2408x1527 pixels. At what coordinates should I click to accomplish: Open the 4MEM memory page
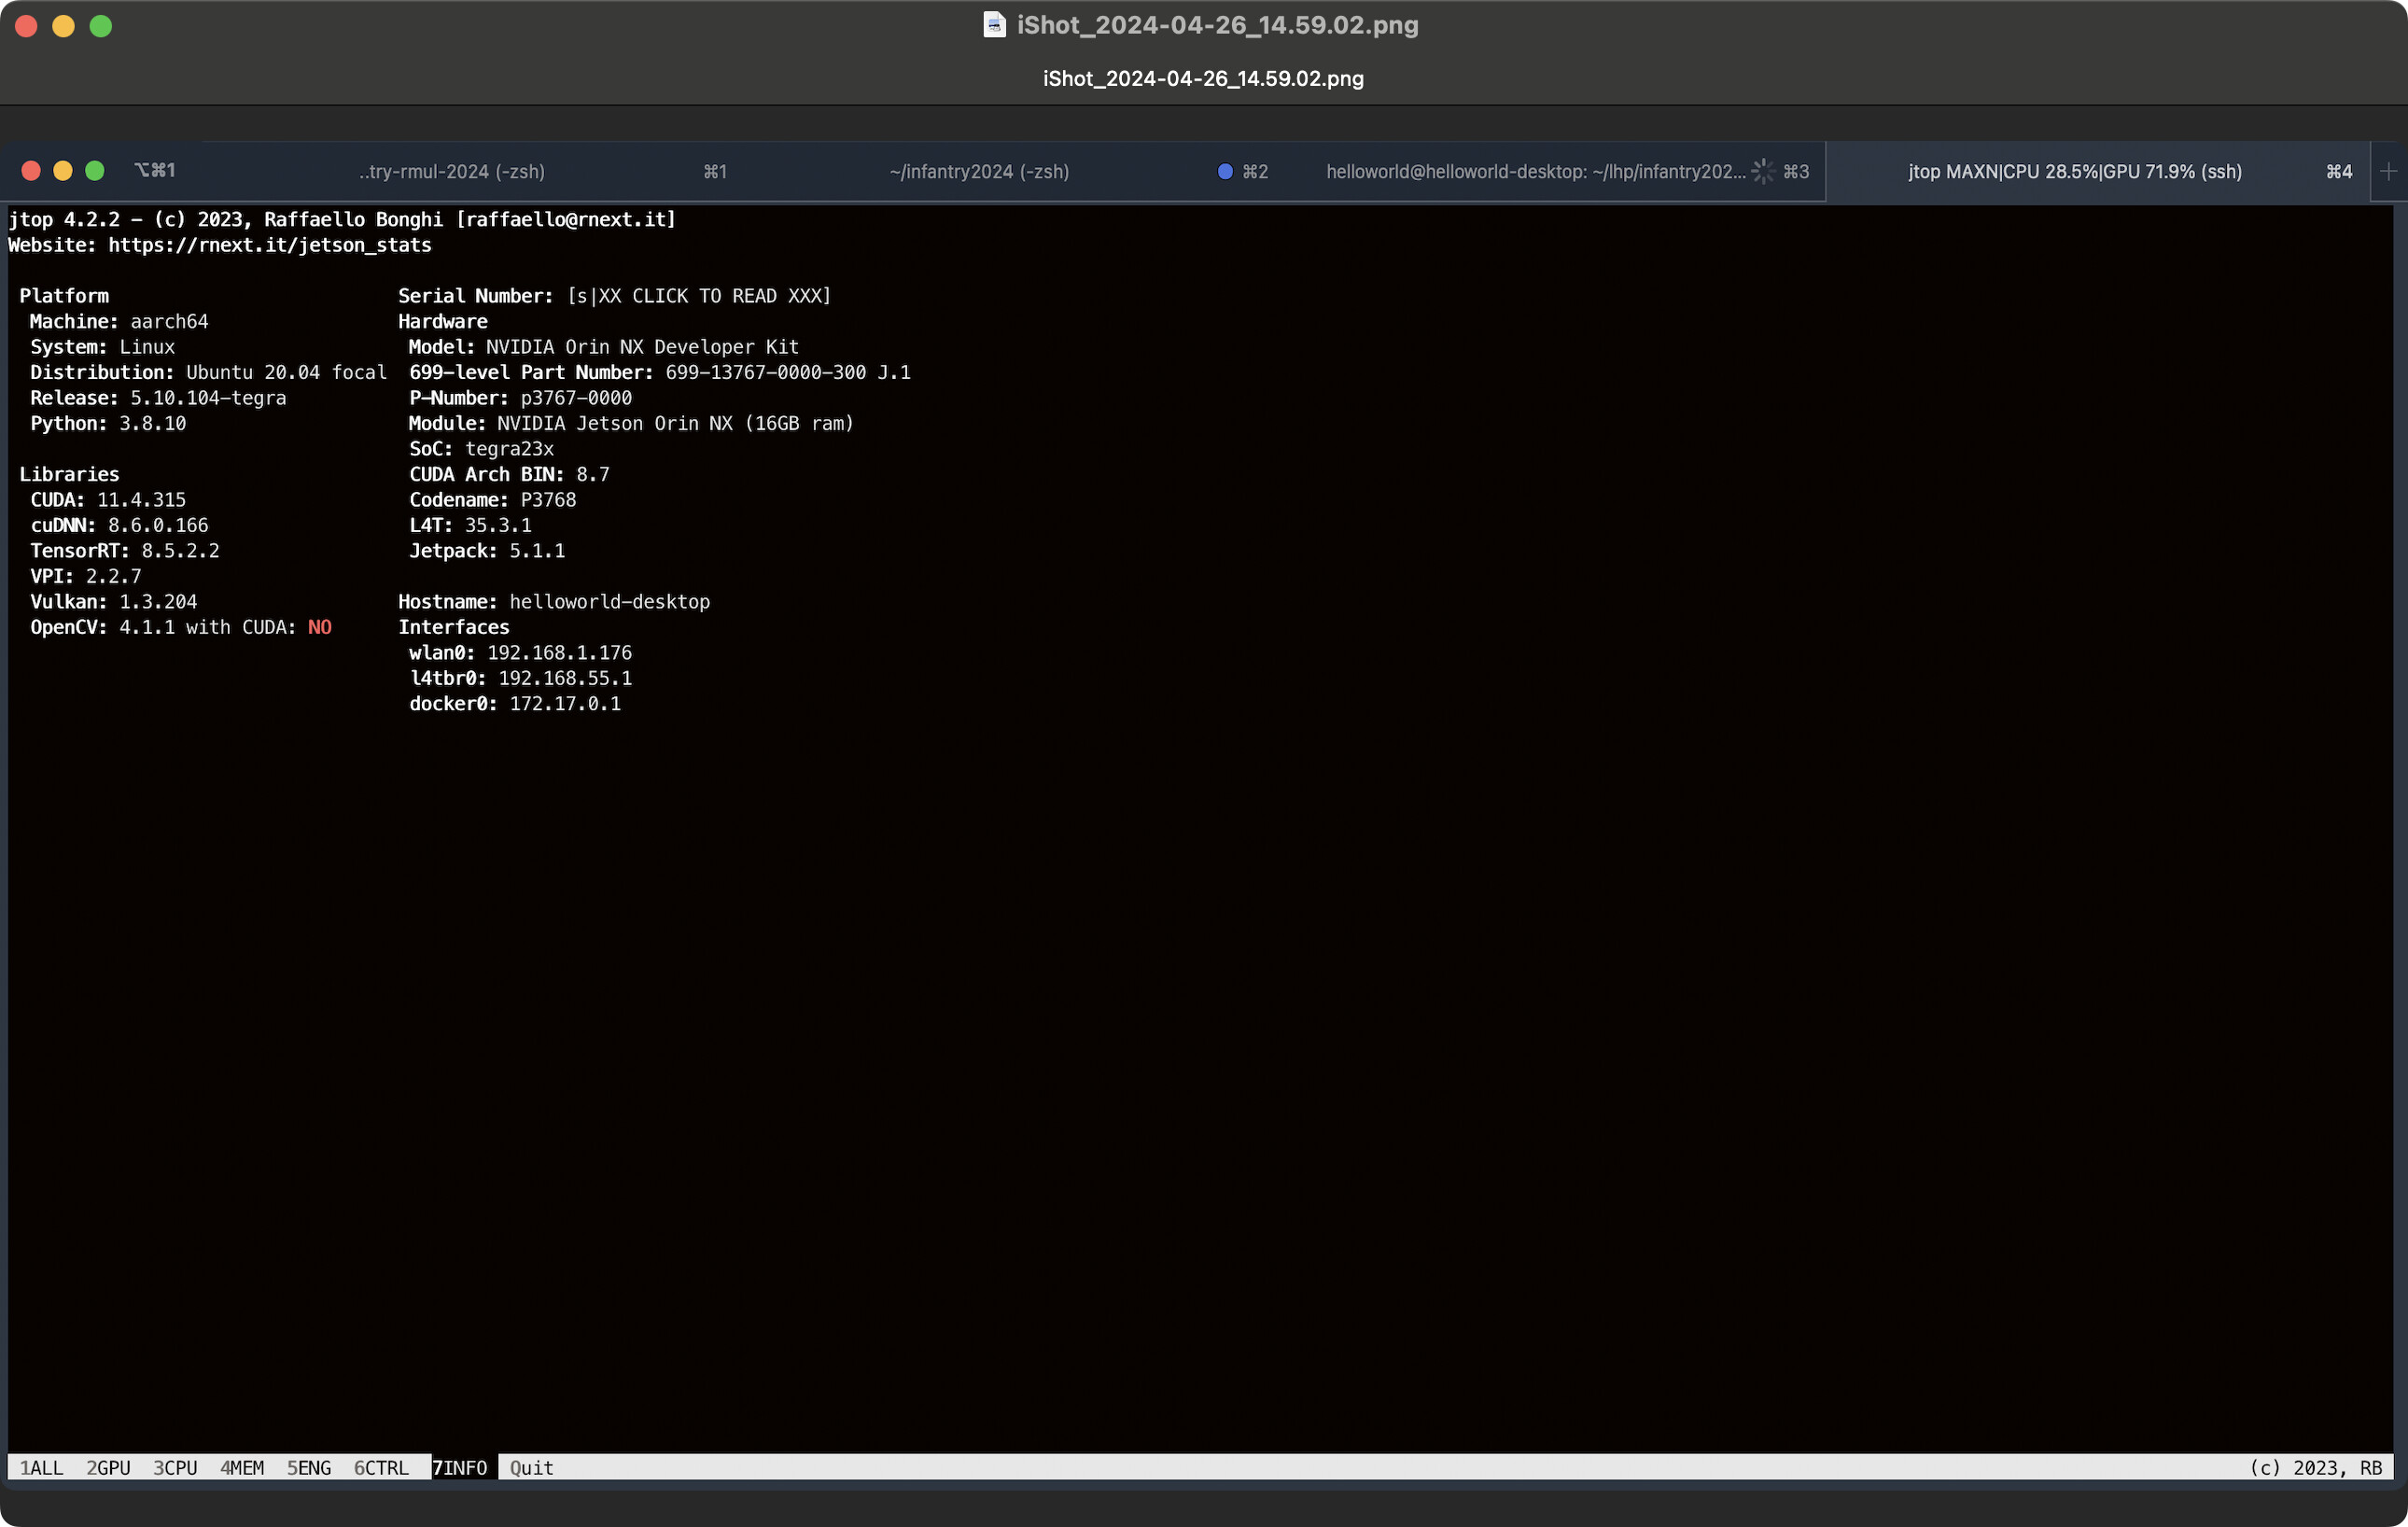point(242,1467)
